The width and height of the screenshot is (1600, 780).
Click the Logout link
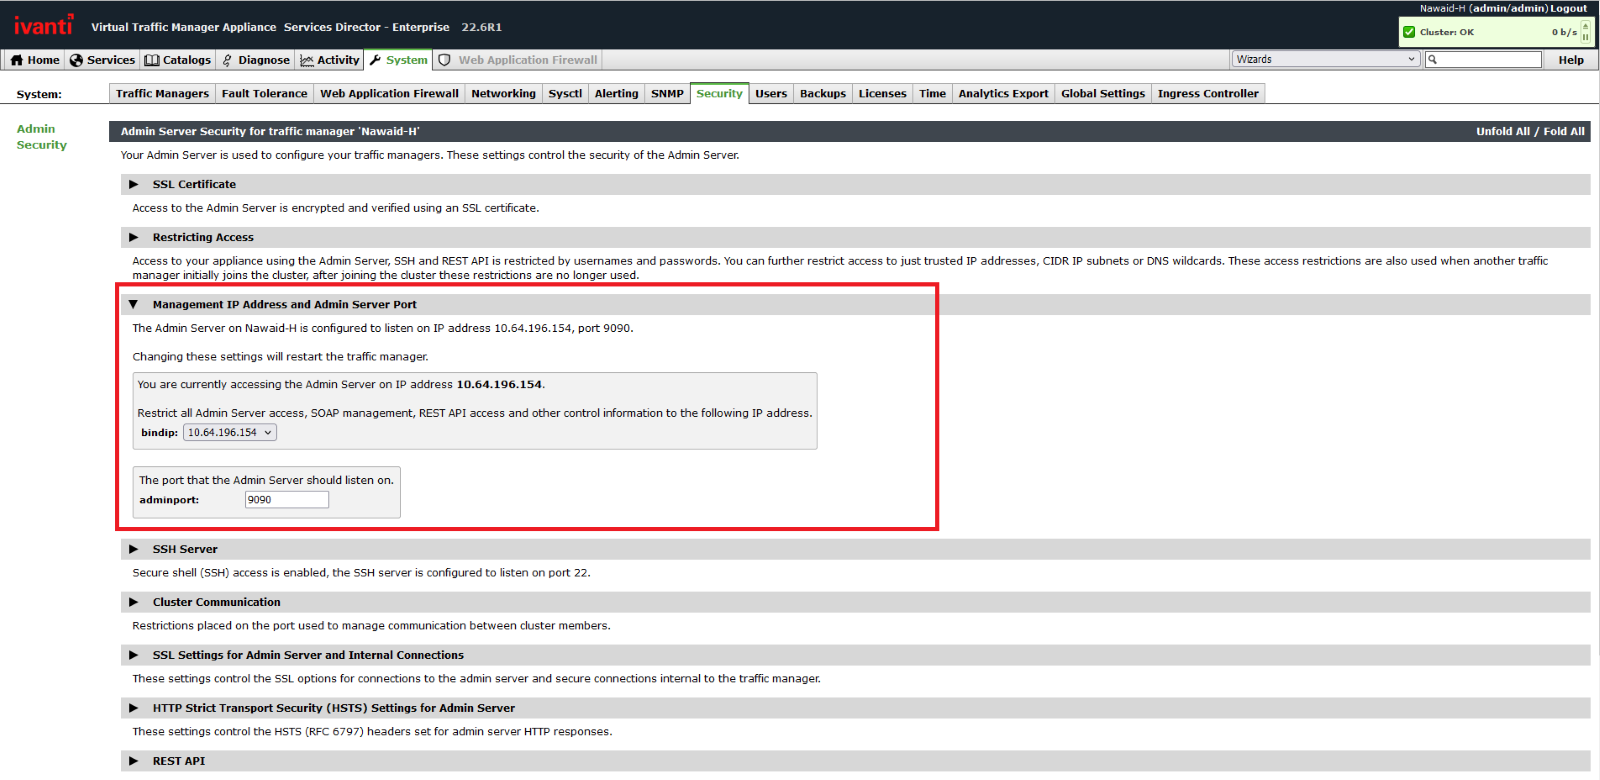[x=1568, y=9]
